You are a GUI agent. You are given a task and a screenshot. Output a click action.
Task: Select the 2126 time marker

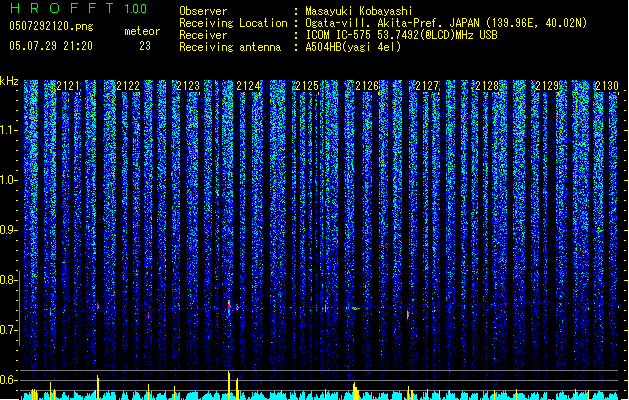click(367, 86)
